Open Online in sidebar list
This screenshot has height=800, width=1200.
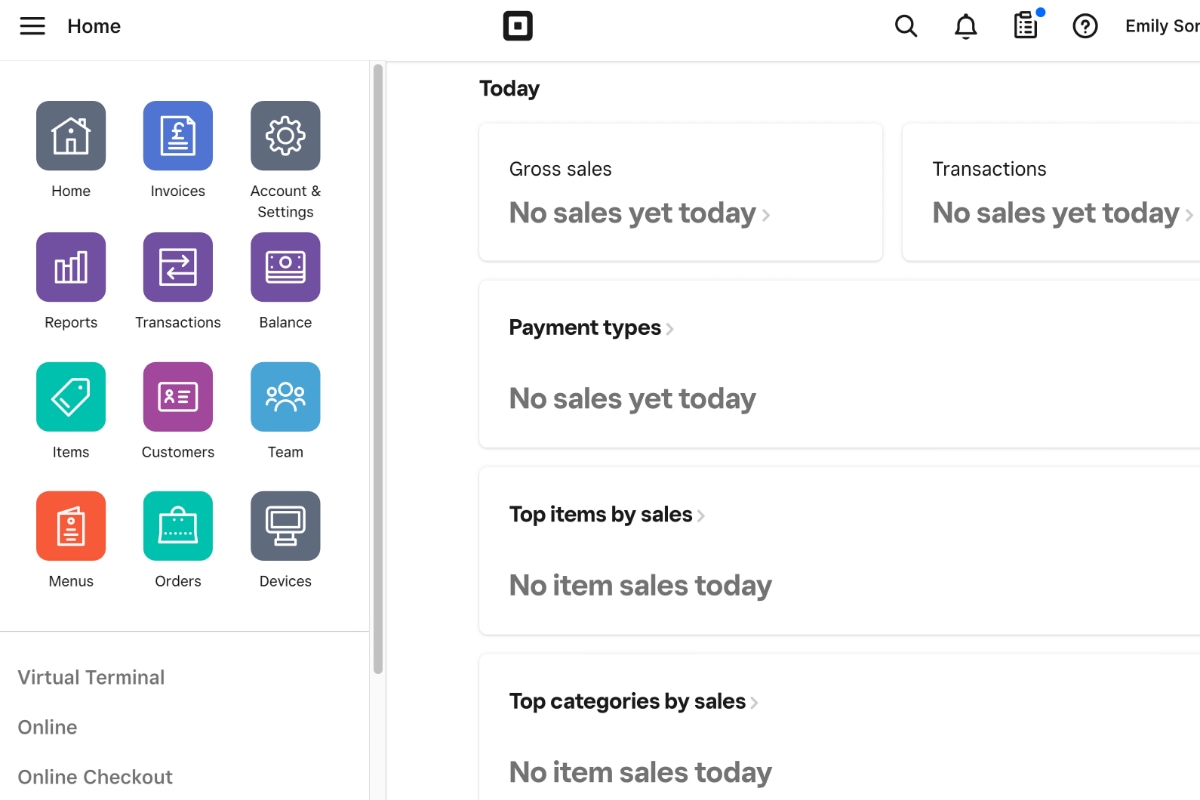click(47, 727)
